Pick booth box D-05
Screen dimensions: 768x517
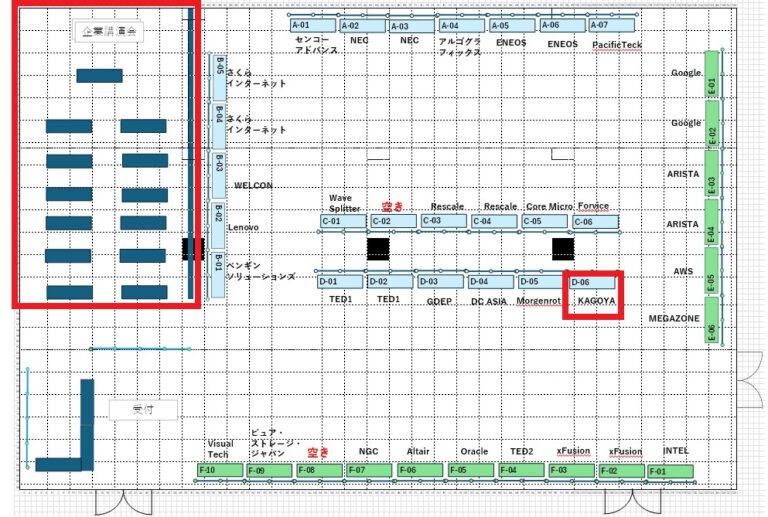(x=541, y=282)
